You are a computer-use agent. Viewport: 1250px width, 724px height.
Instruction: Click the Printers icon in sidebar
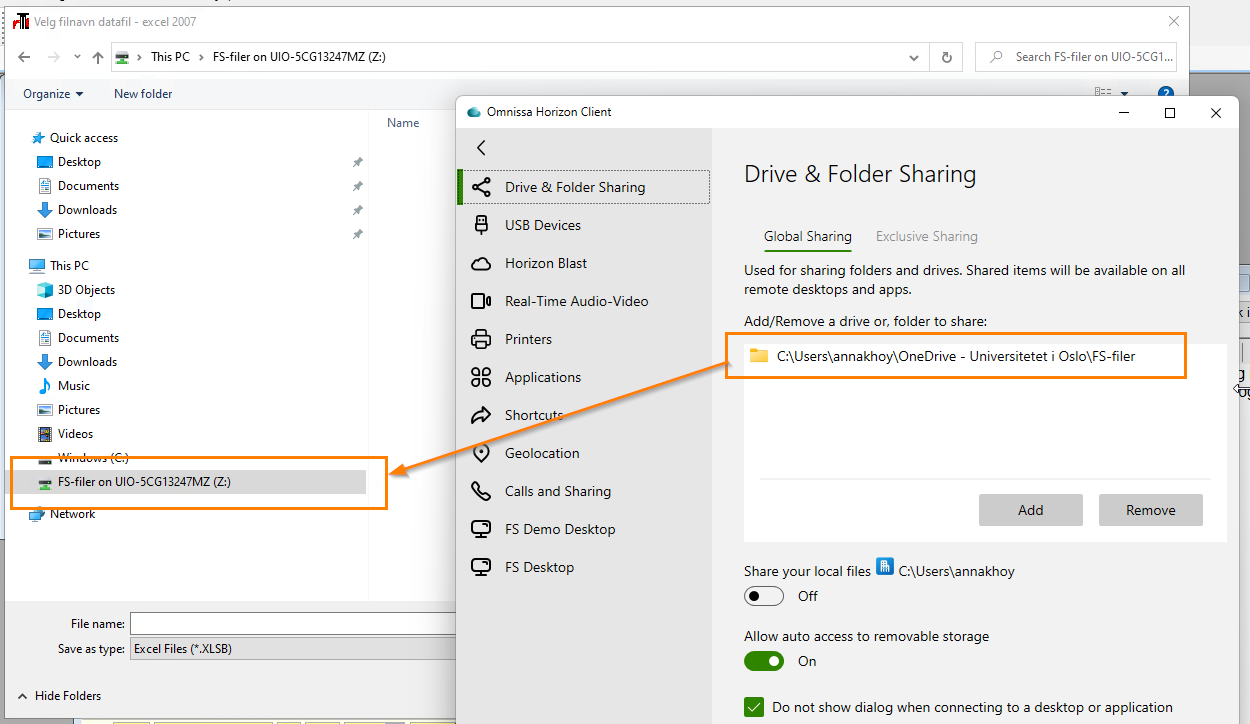(481, 339)
